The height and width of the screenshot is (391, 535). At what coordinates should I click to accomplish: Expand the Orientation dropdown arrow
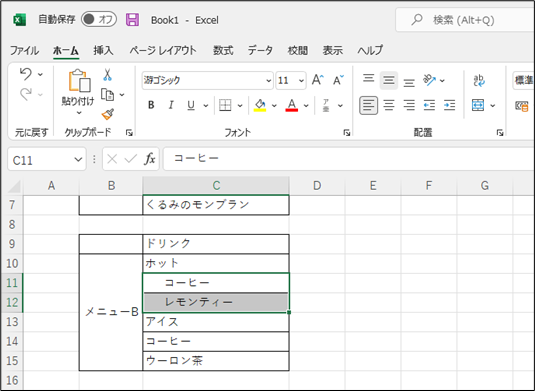(x=442, y=81)
